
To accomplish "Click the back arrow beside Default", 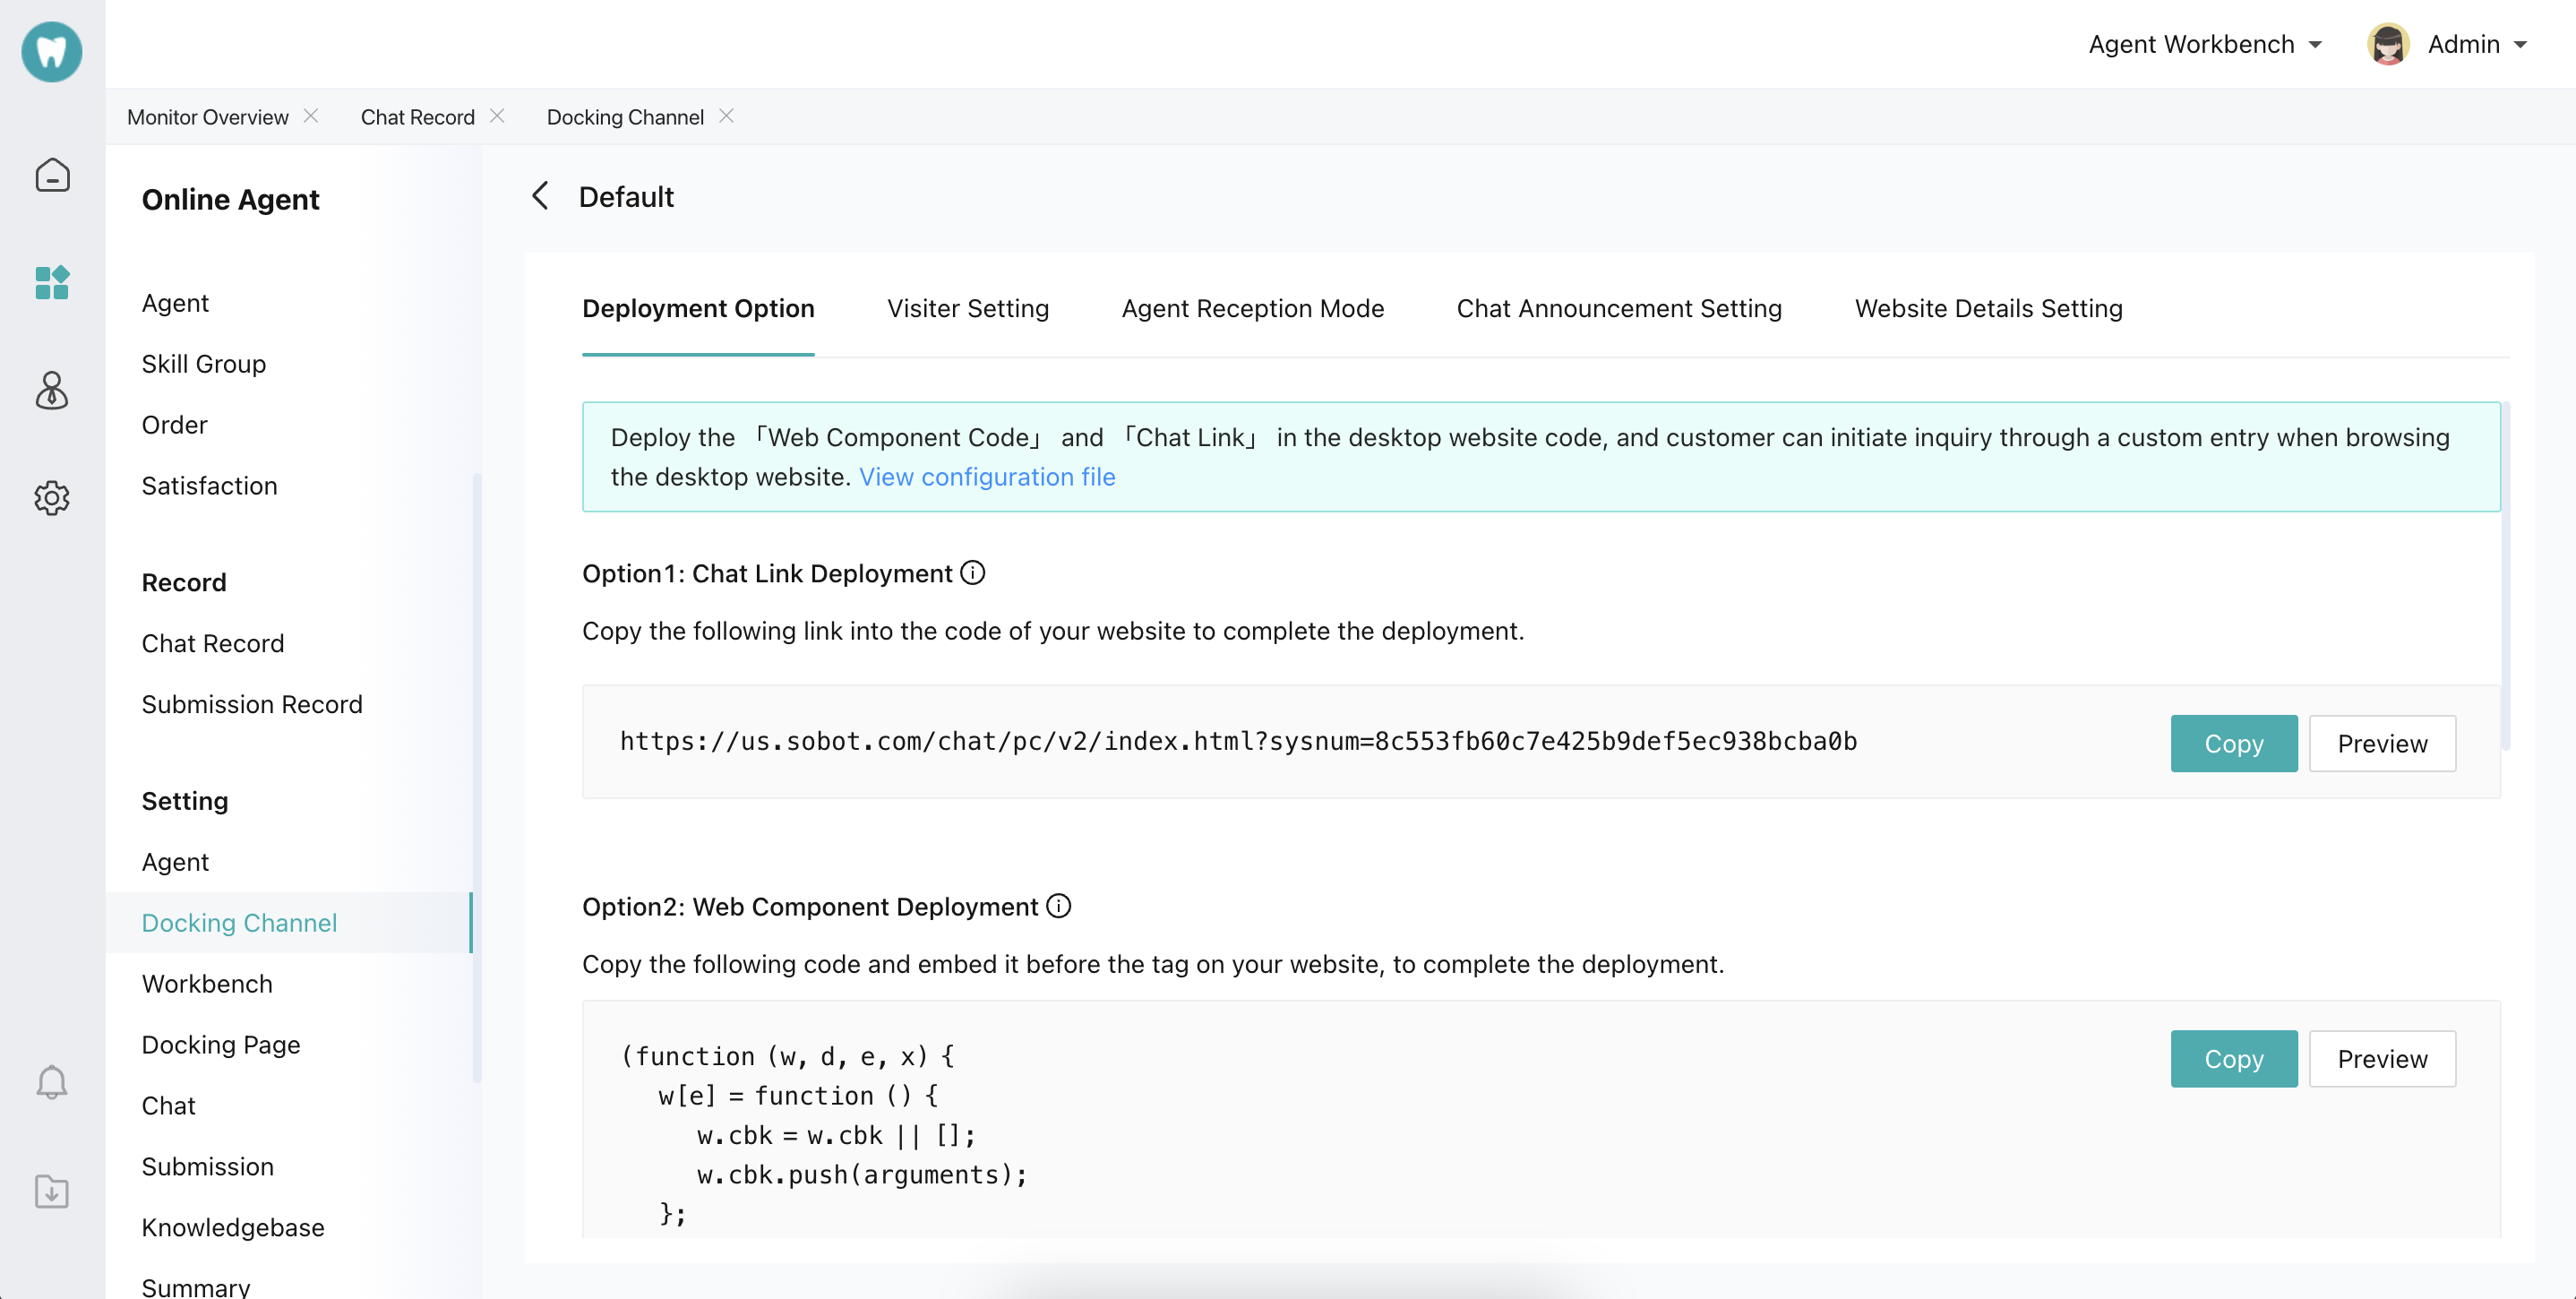I will click(x=541, y=196).
